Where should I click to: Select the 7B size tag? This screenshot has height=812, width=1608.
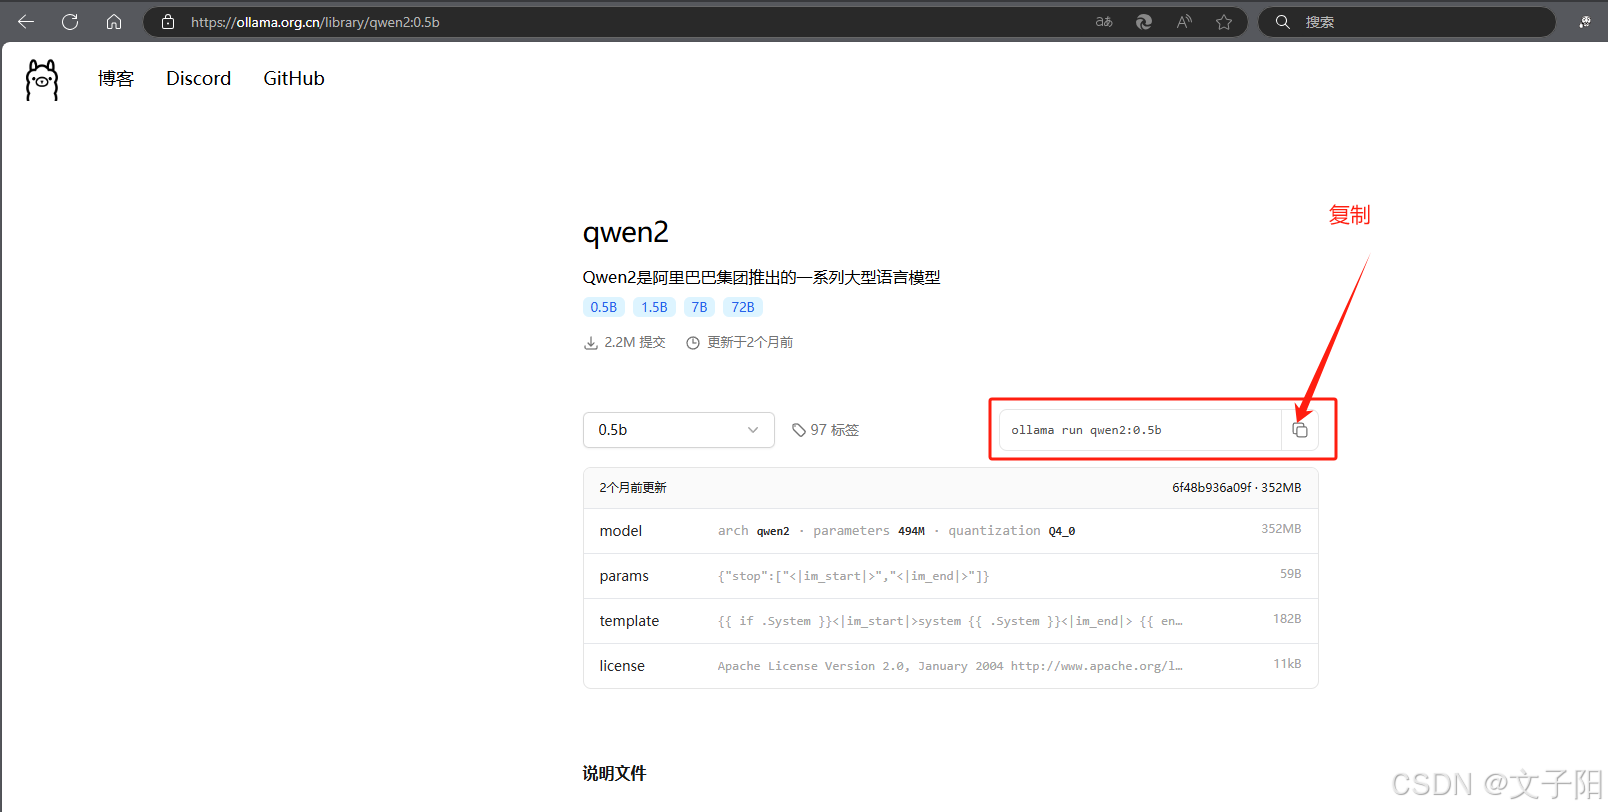click(x=699, y=307)
